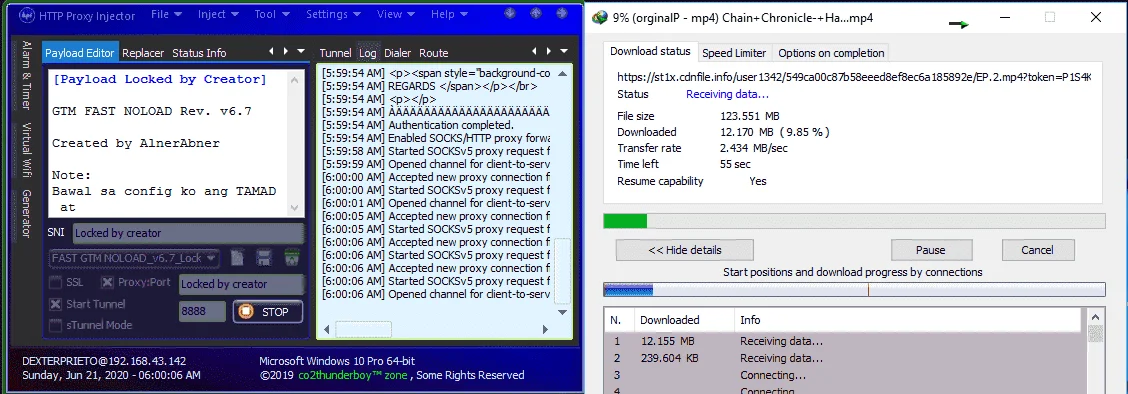Open the Help menu dropdown

[449, 14]
